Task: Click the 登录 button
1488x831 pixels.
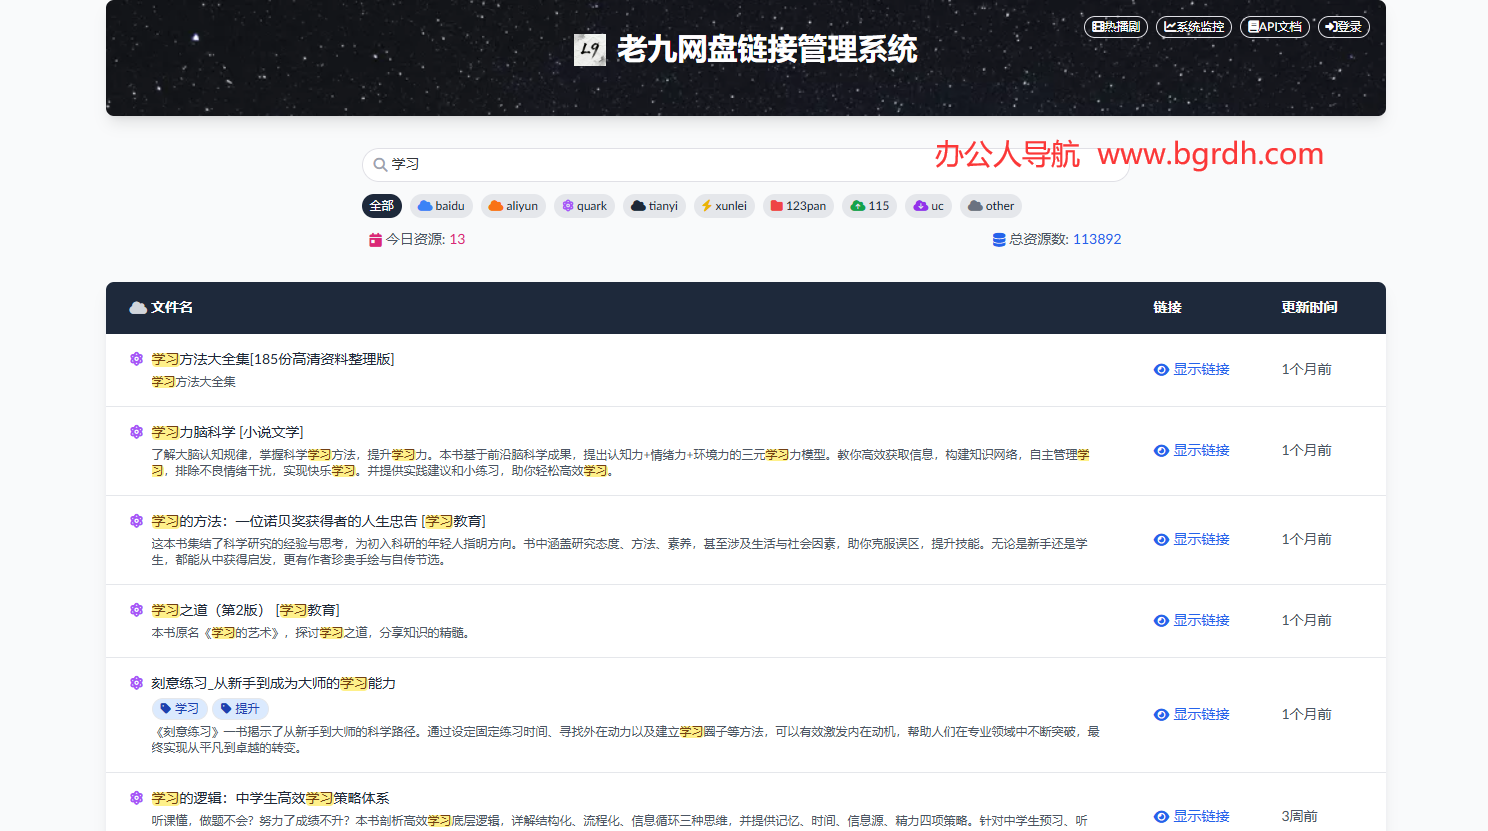Action: coord(1343,27)
